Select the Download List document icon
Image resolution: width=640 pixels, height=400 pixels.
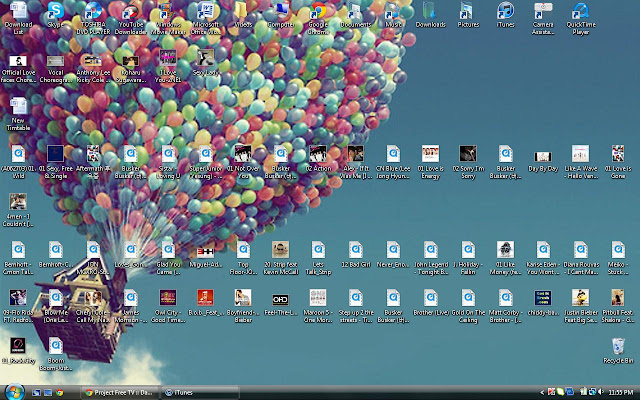click(x=18, y=18)
